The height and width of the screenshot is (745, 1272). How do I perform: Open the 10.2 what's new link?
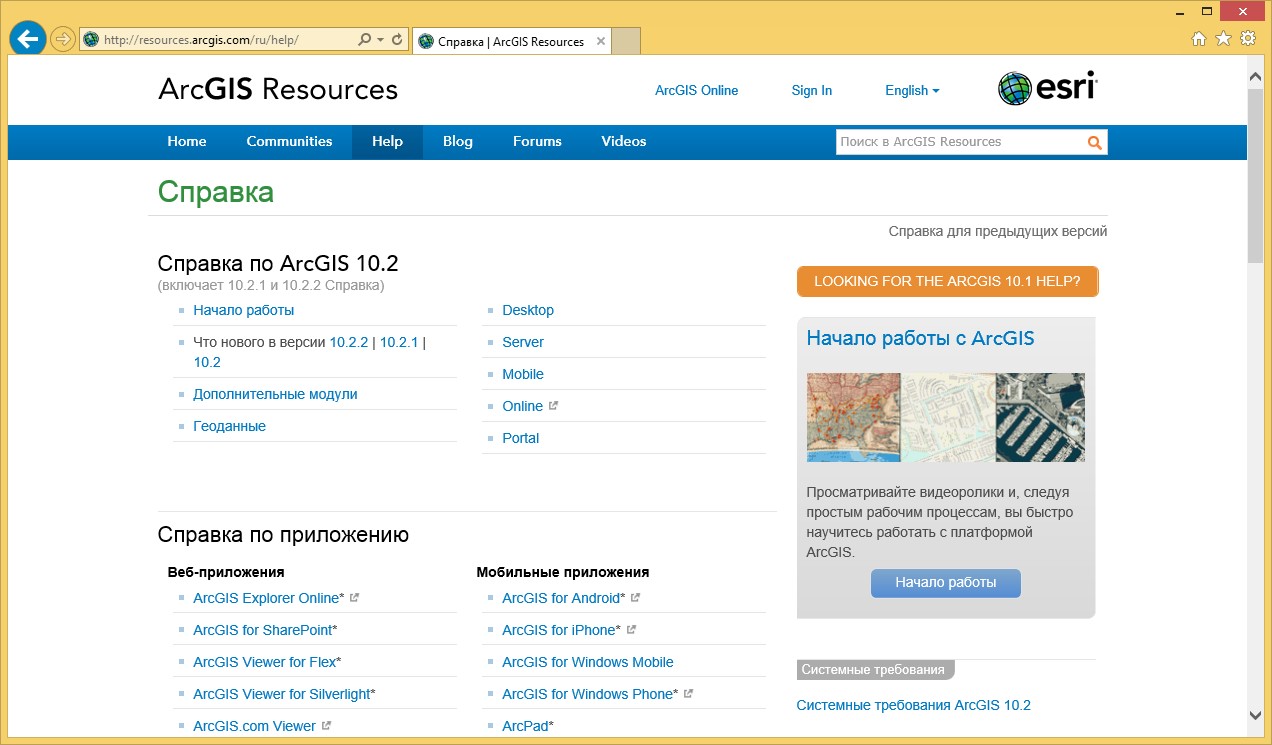pyautogui.click(x=207, y=362)
